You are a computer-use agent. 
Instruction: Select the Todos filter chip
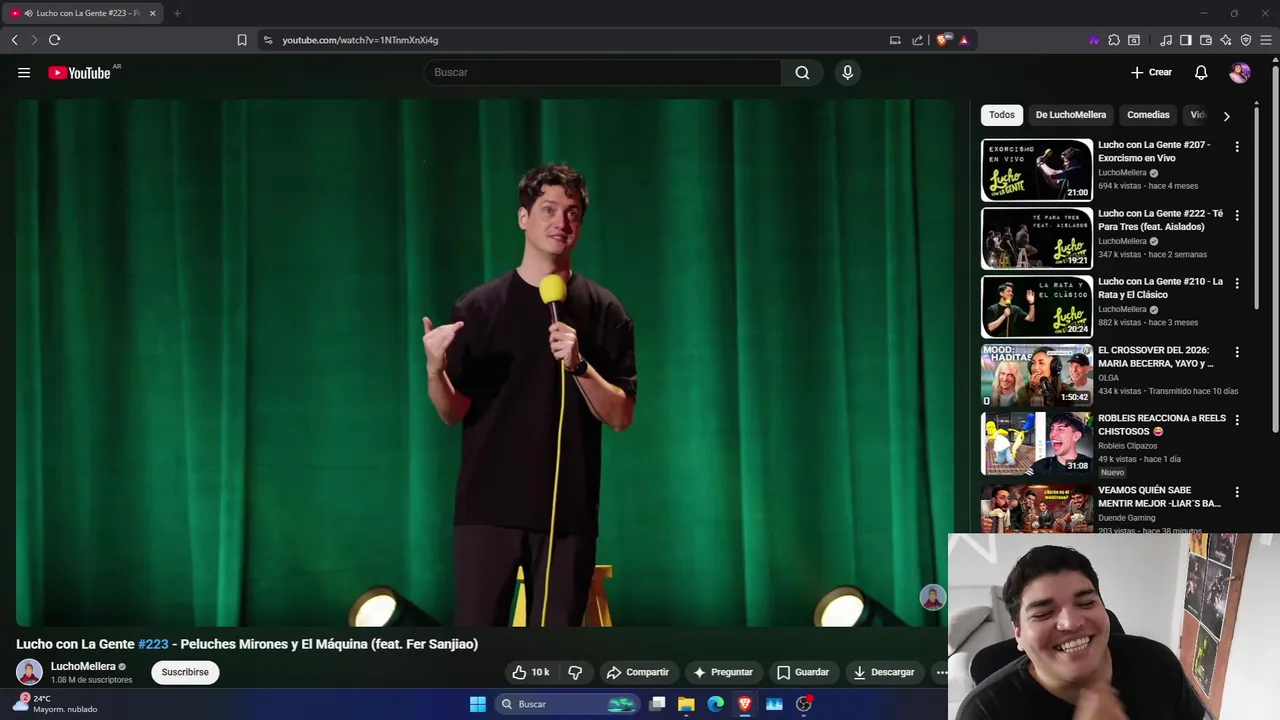(1002, 115)
